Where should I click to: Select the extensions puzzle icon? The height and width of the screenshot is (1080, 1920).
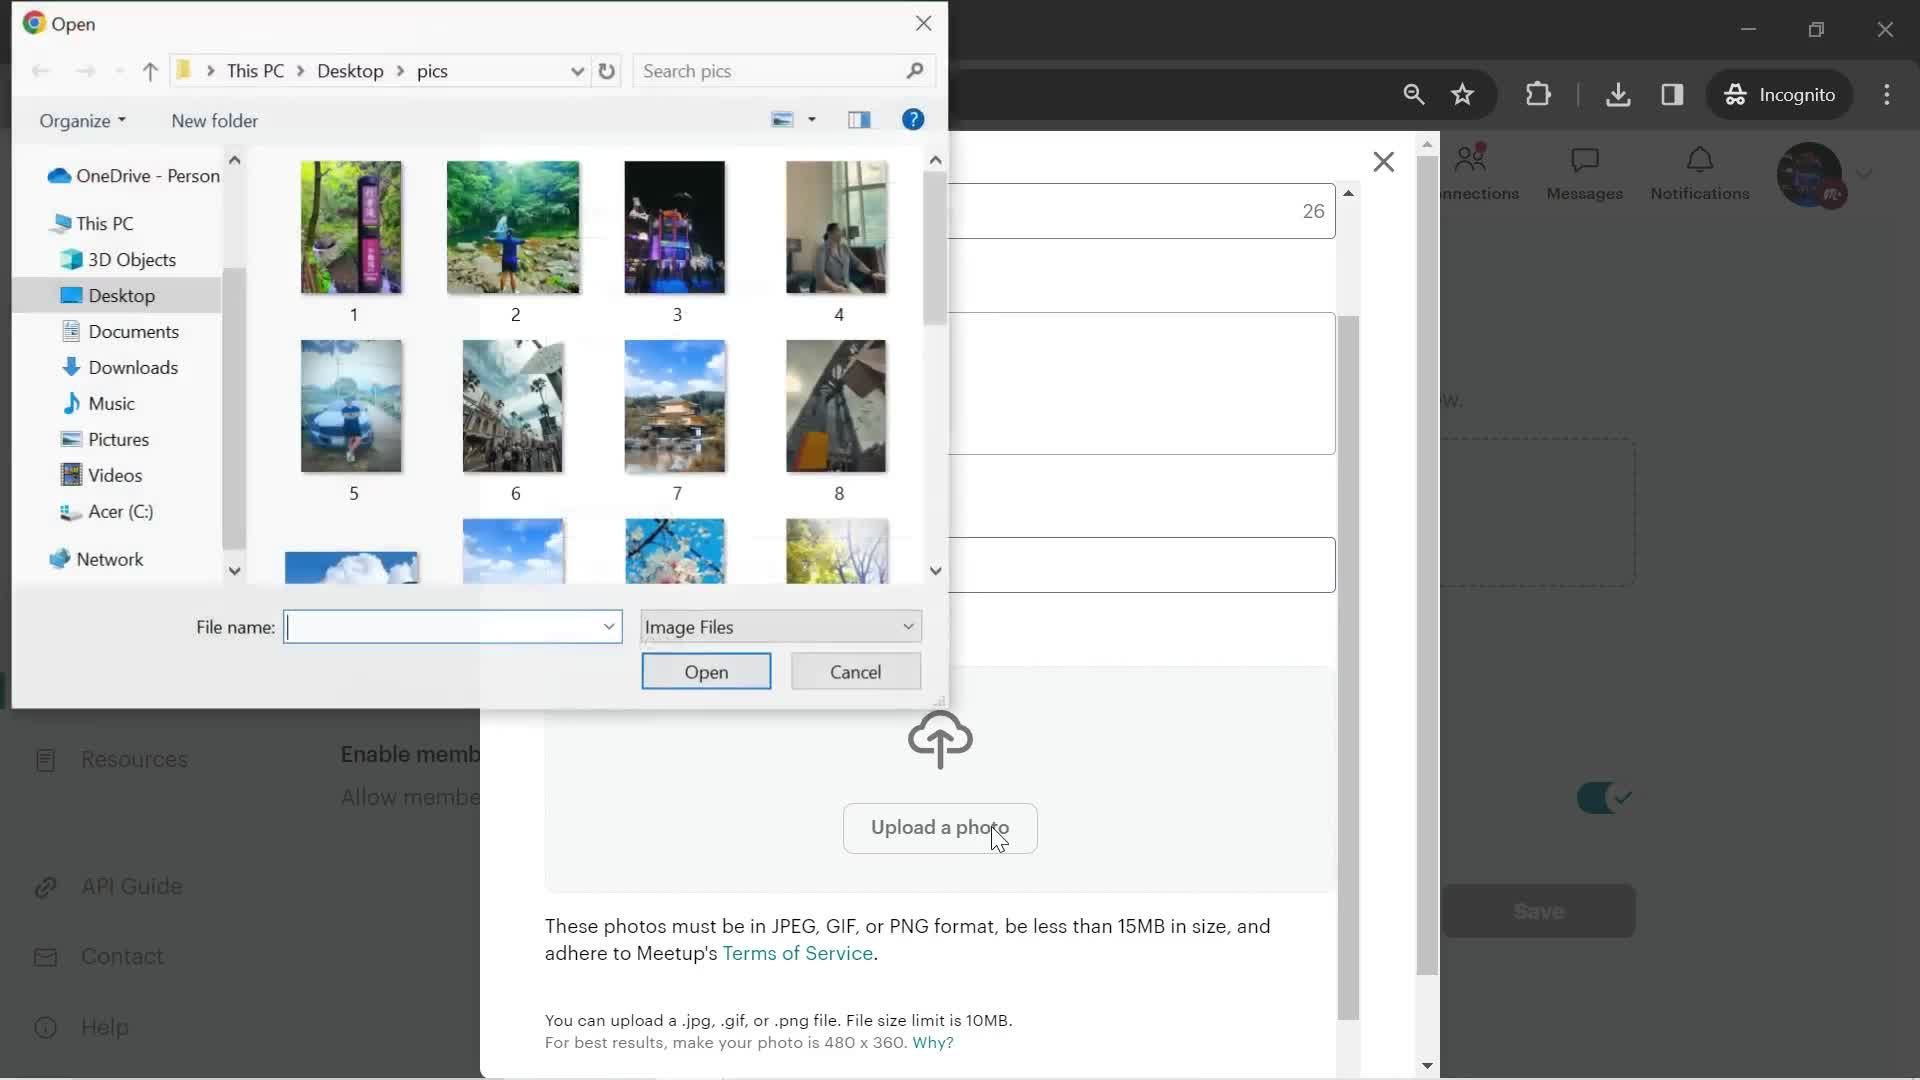coord(1539,94)
